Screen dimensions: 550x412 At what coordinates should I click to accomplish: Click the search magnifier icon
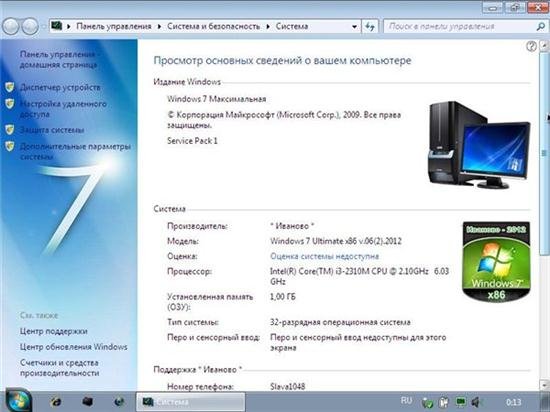pyautogui.click(x=541, y=27)
